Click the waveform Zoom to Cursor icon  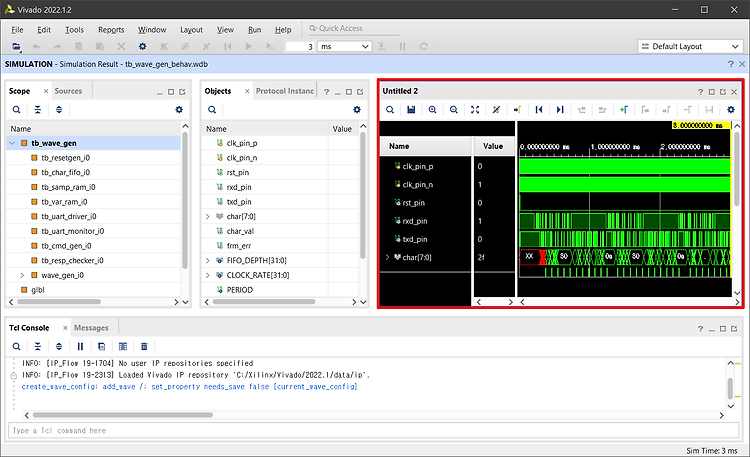click(x=496, y=110)
